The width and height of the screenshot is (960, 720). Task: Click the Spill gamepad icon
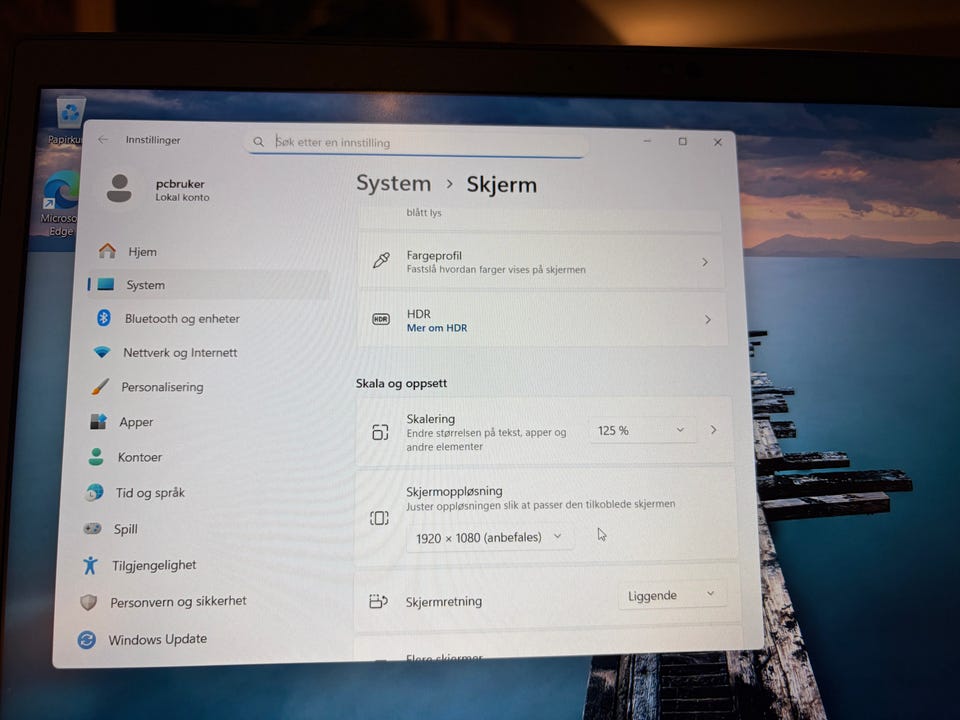tap(92, 528)
